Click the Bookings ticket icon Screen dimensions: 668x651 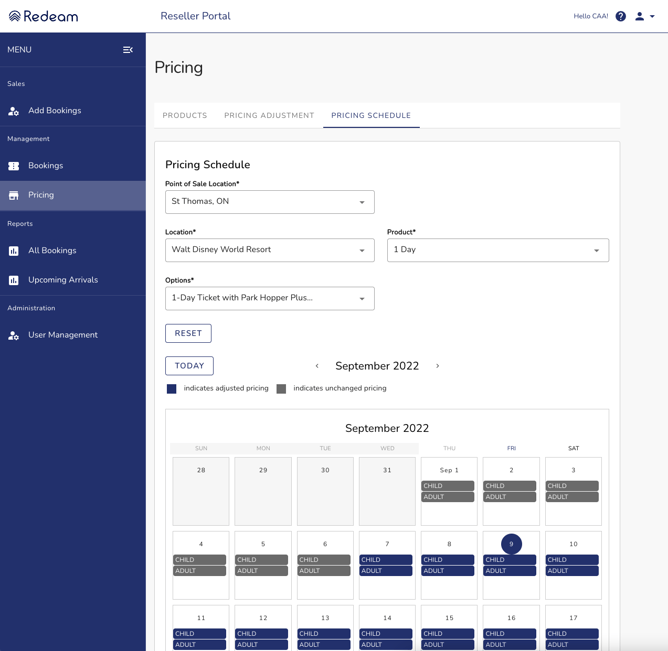(14, 166)
